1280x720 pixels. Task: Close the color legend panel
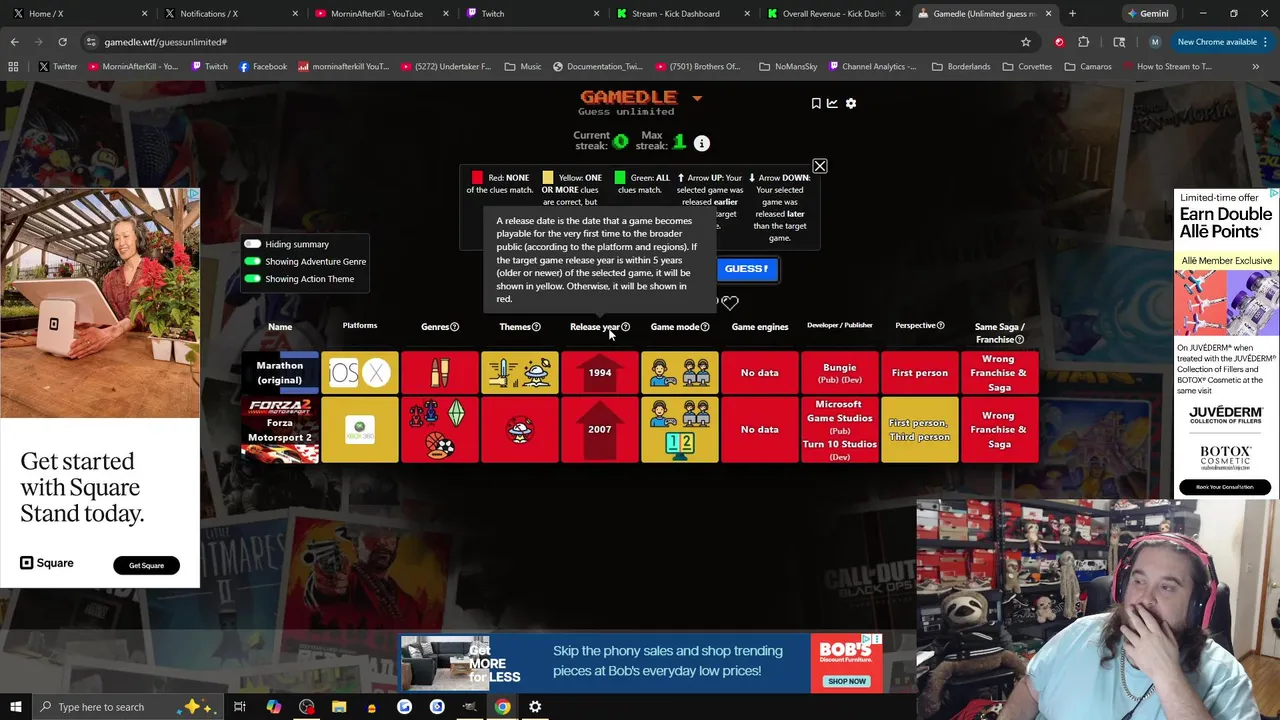[x=820, y=166]
